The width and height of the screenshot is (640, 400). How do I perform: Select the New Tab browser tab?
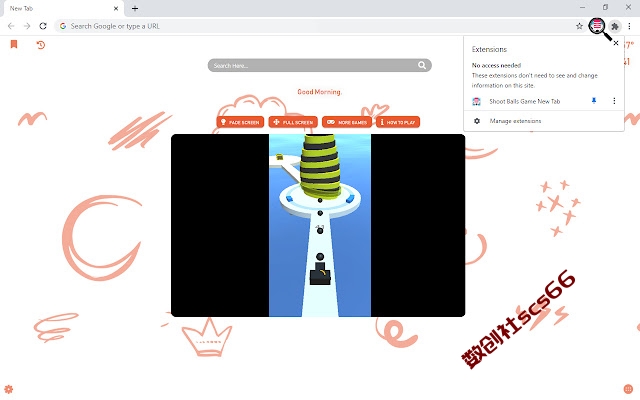coord(63,8)
